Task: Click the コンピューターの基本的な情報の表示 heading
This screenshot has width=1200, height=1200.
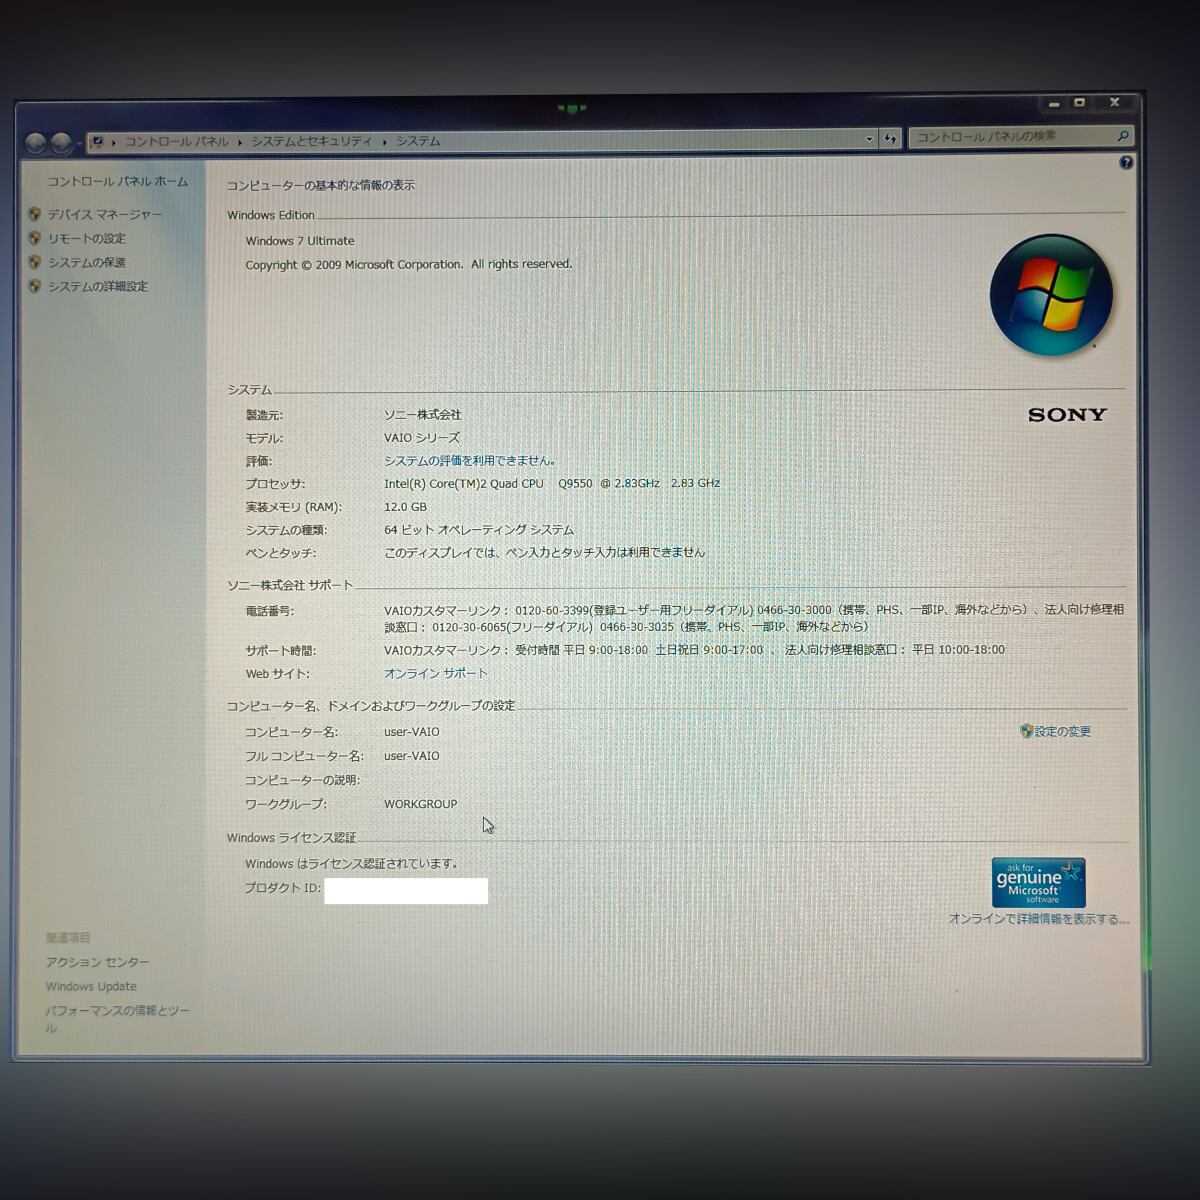Action: point(320,185)
